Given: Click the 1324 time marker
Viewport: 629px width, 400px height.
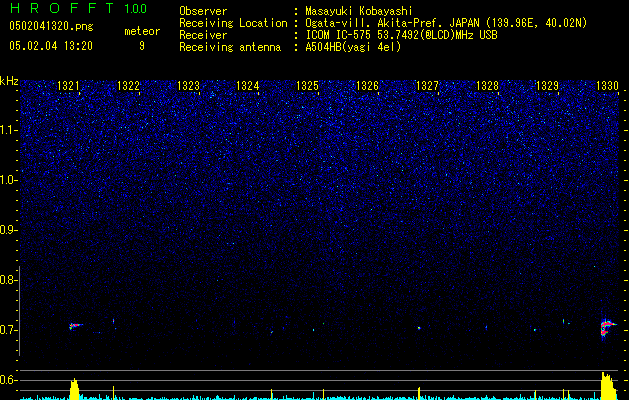Looking at the screenshot, I should [x=248, y=85].
